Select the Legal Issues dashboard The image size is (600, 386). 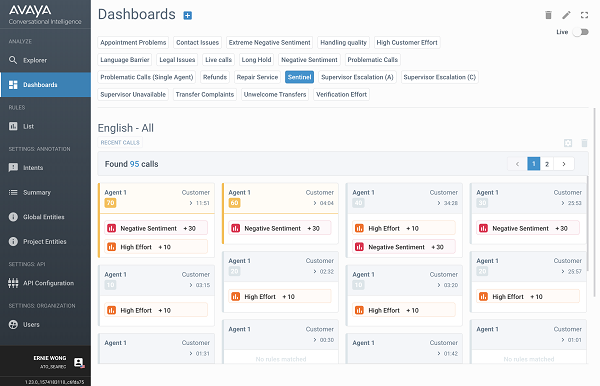(x=177, y=60)
